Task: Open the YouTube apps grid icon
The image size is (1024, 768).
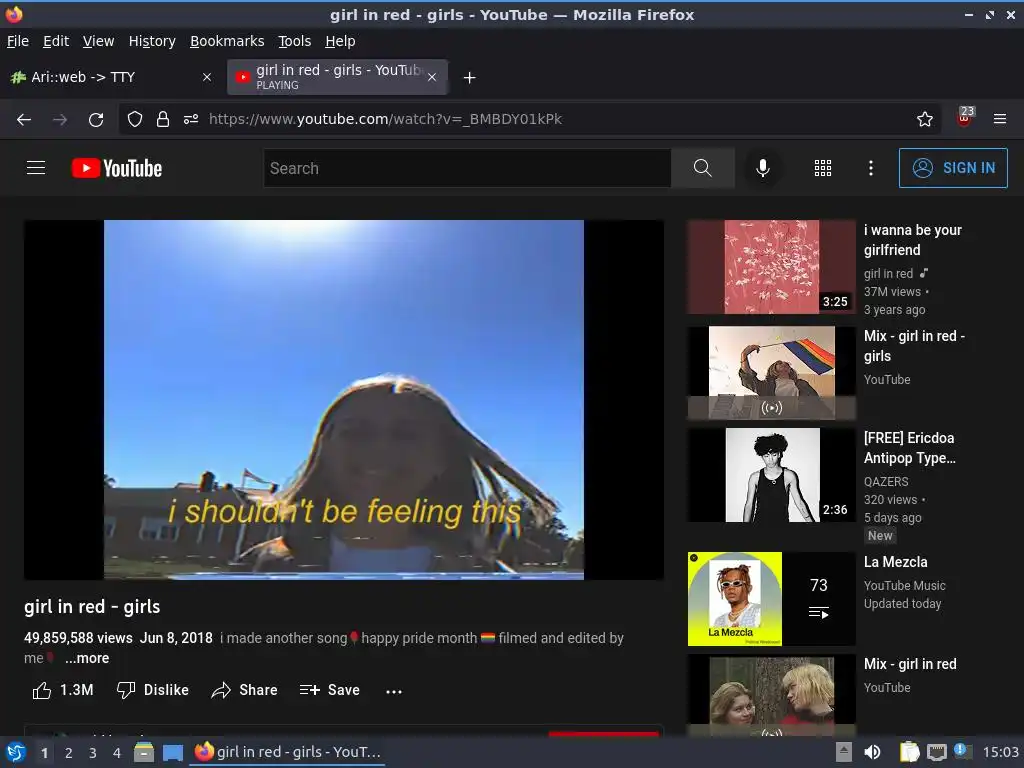Action: [x=823, y=168]
